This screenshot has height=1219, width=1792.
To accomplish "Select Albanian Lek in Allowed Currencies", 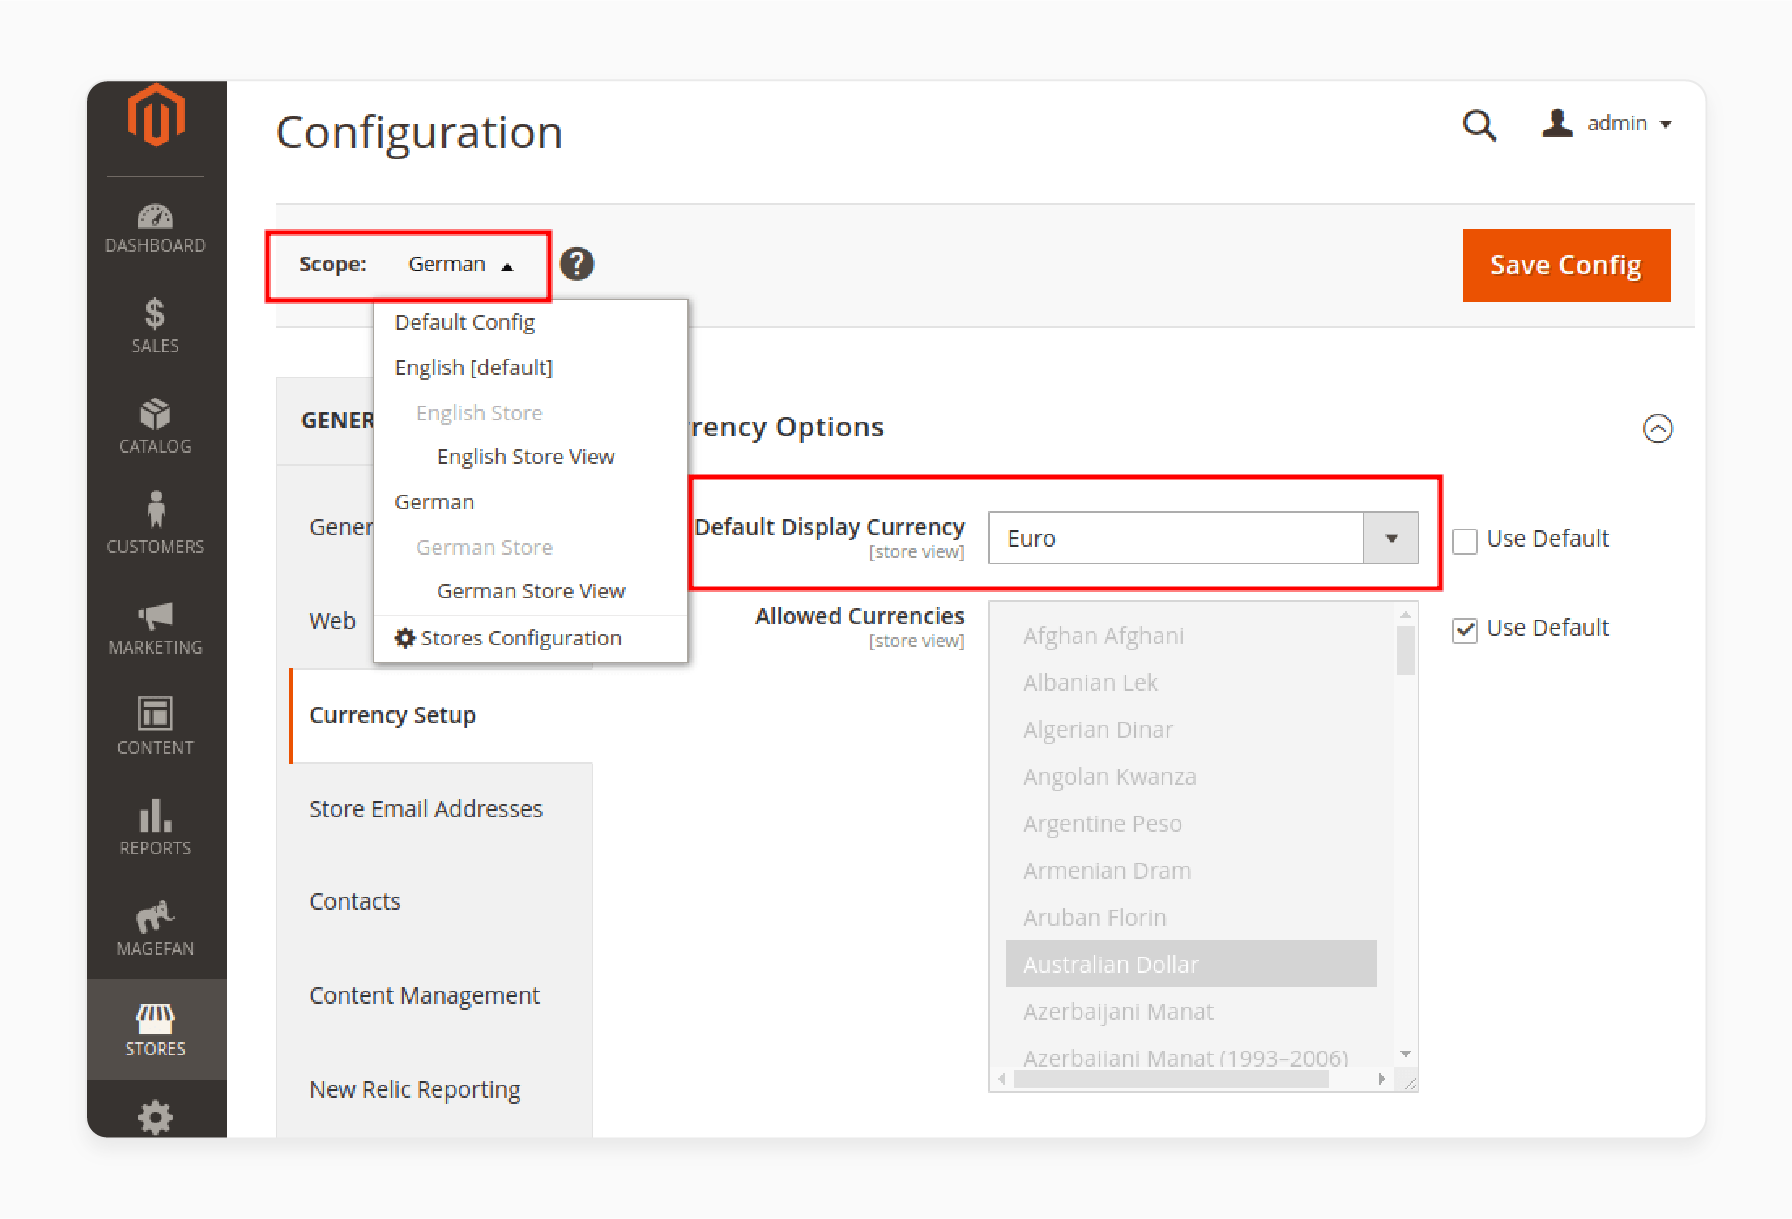I will (1191, 683).
